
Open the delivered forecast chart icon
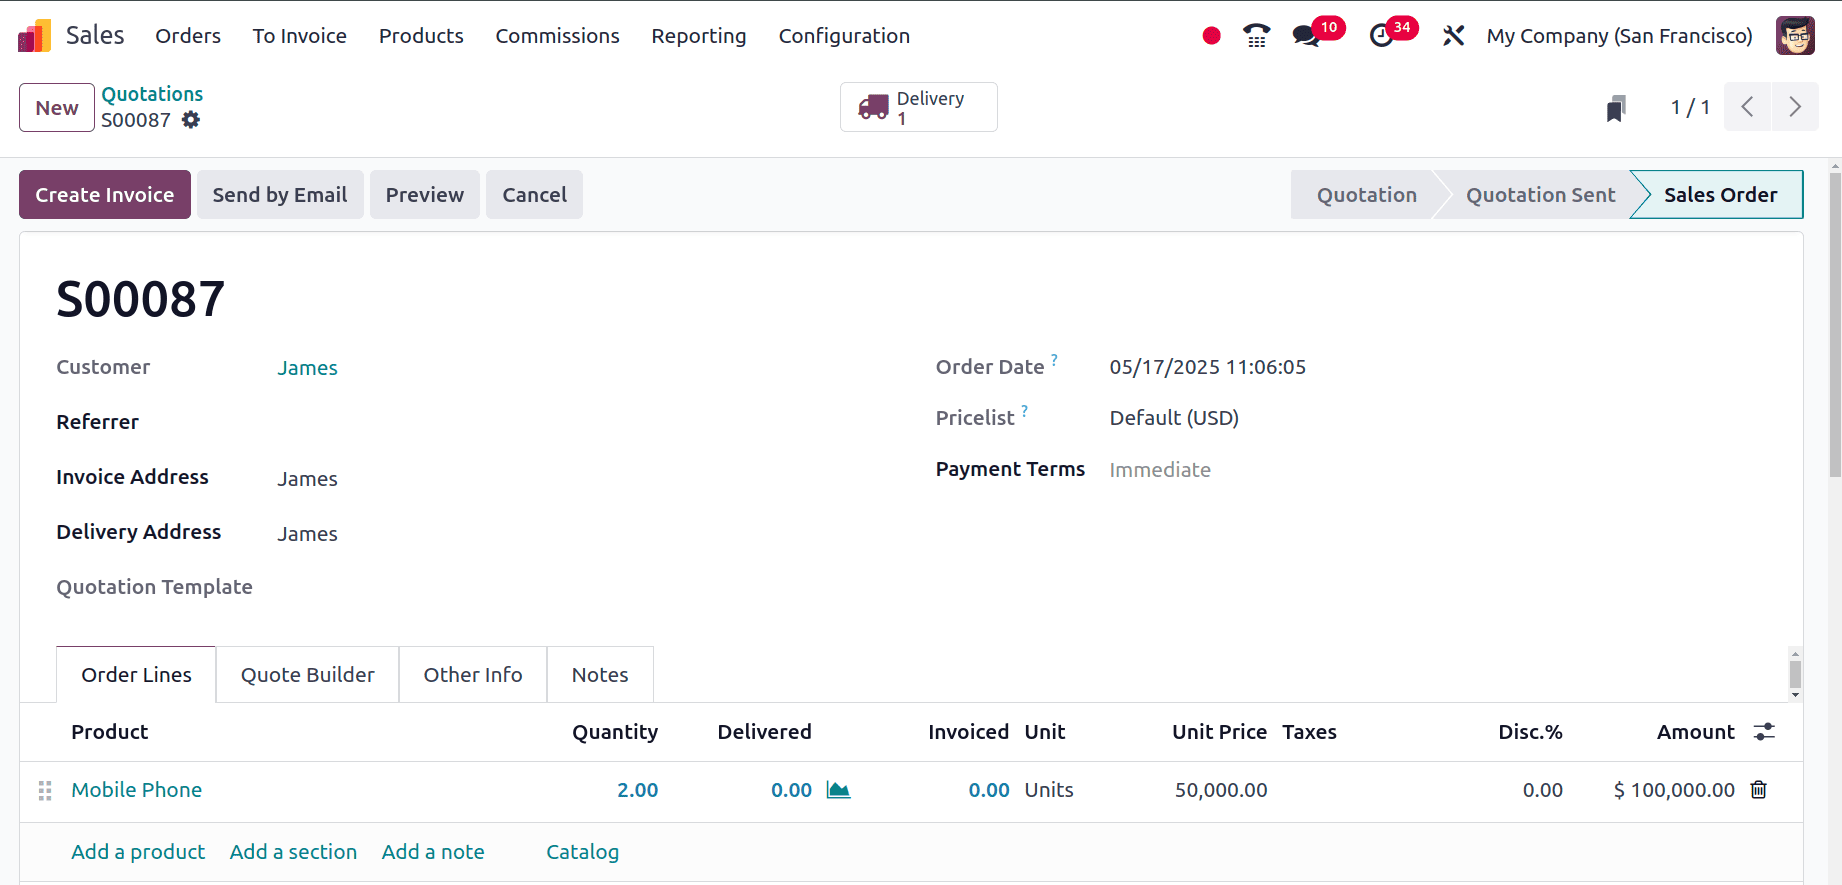pos(838,790)
